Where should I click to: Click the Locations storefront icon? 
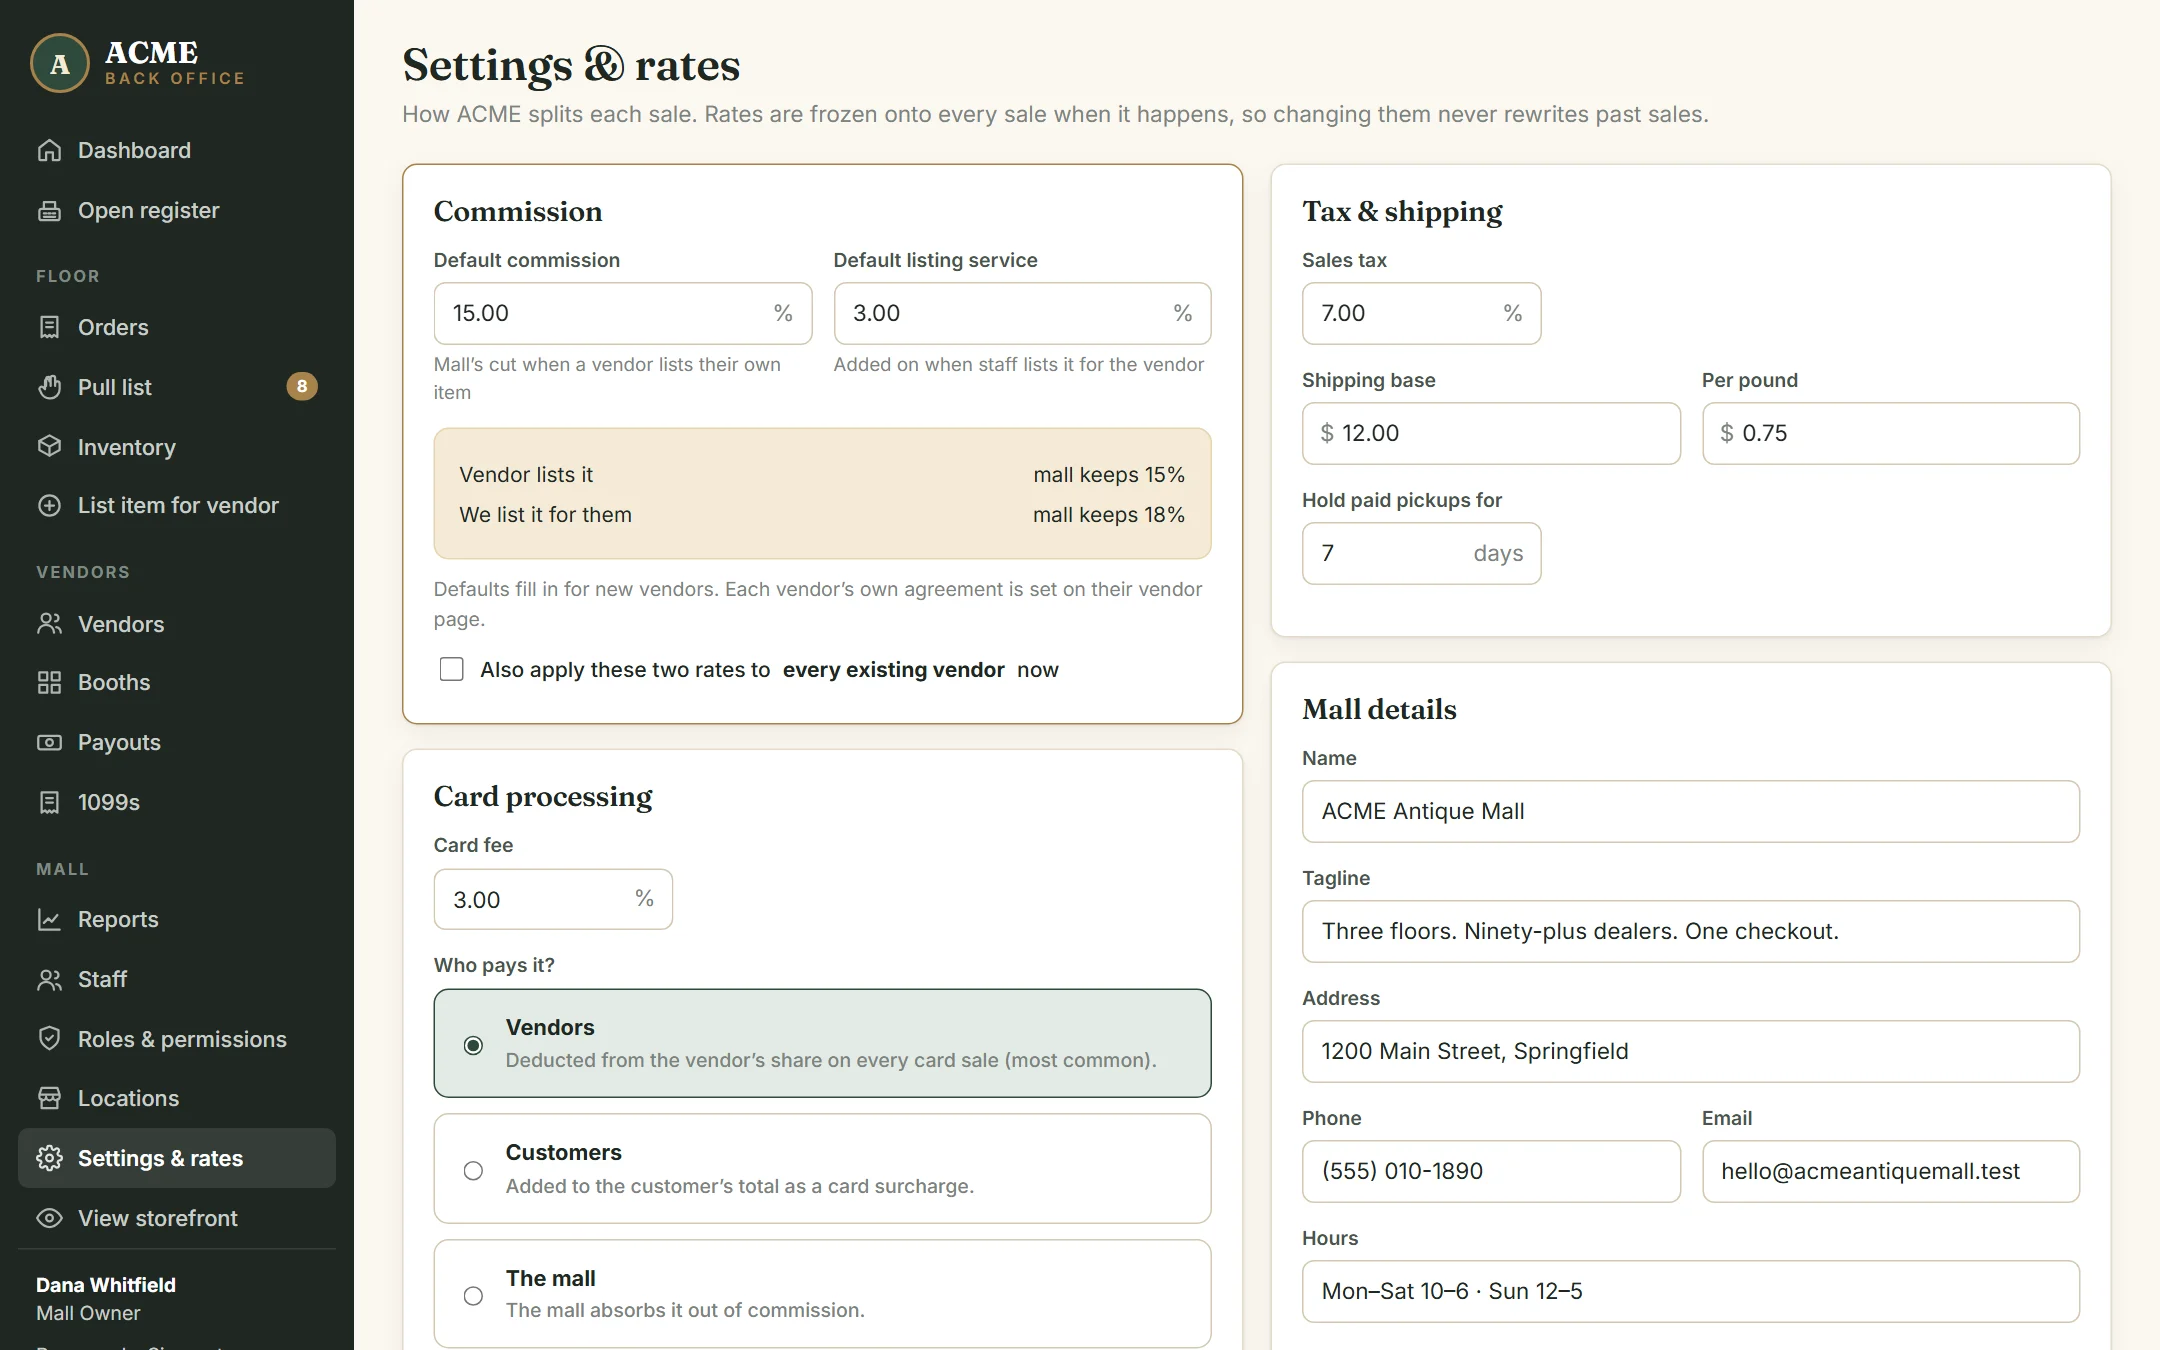tap(49, 1098)
